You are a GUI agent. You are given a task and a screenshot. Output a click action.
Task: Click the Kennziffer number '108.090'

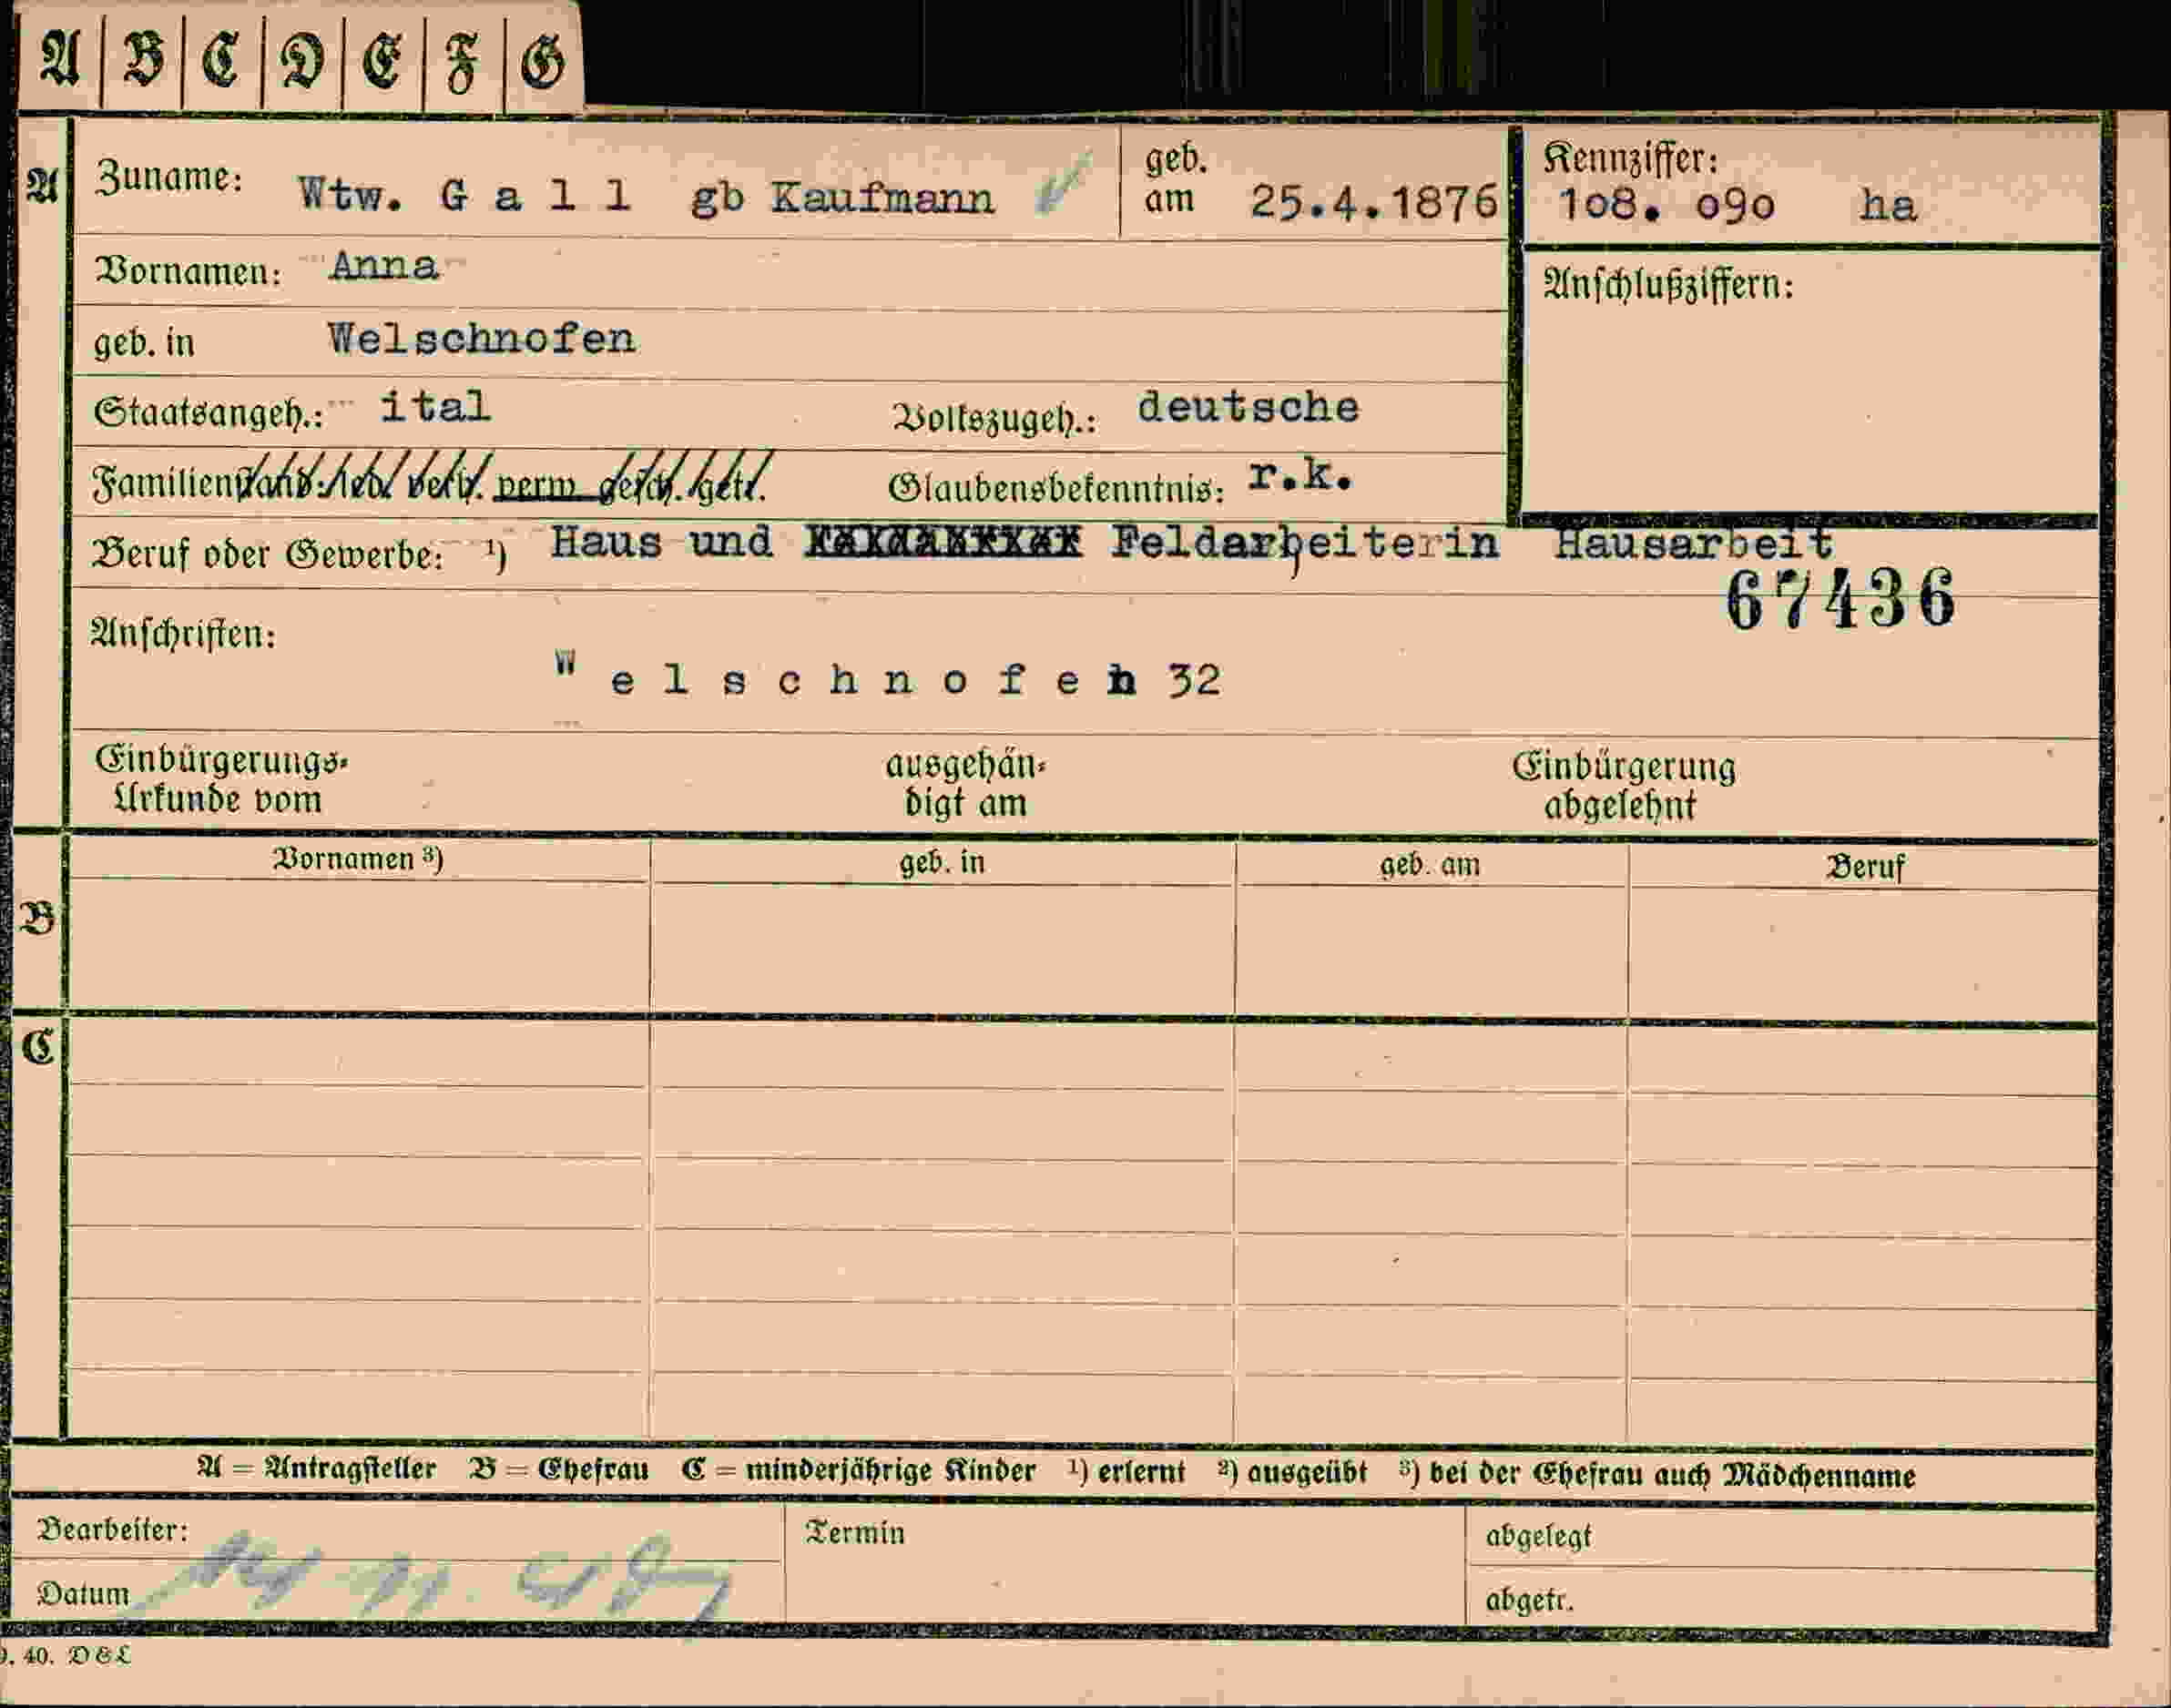[x=1667, y=205]
